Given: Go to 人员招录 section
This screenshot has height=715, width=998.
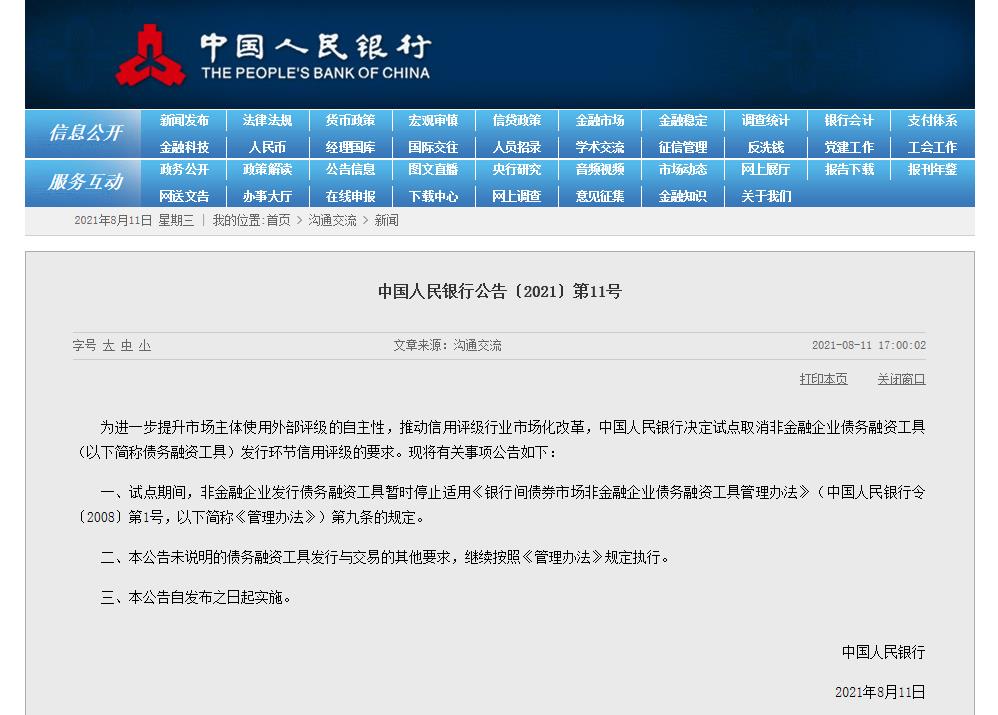Looking at the screenshot, I should click(x=517, y=147).
